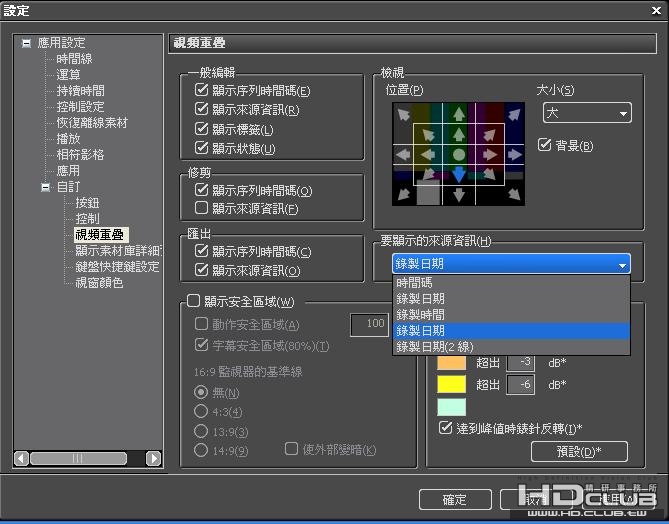Click the yellow 超出 -6 dB color swatch

click(x=451, y=384)
